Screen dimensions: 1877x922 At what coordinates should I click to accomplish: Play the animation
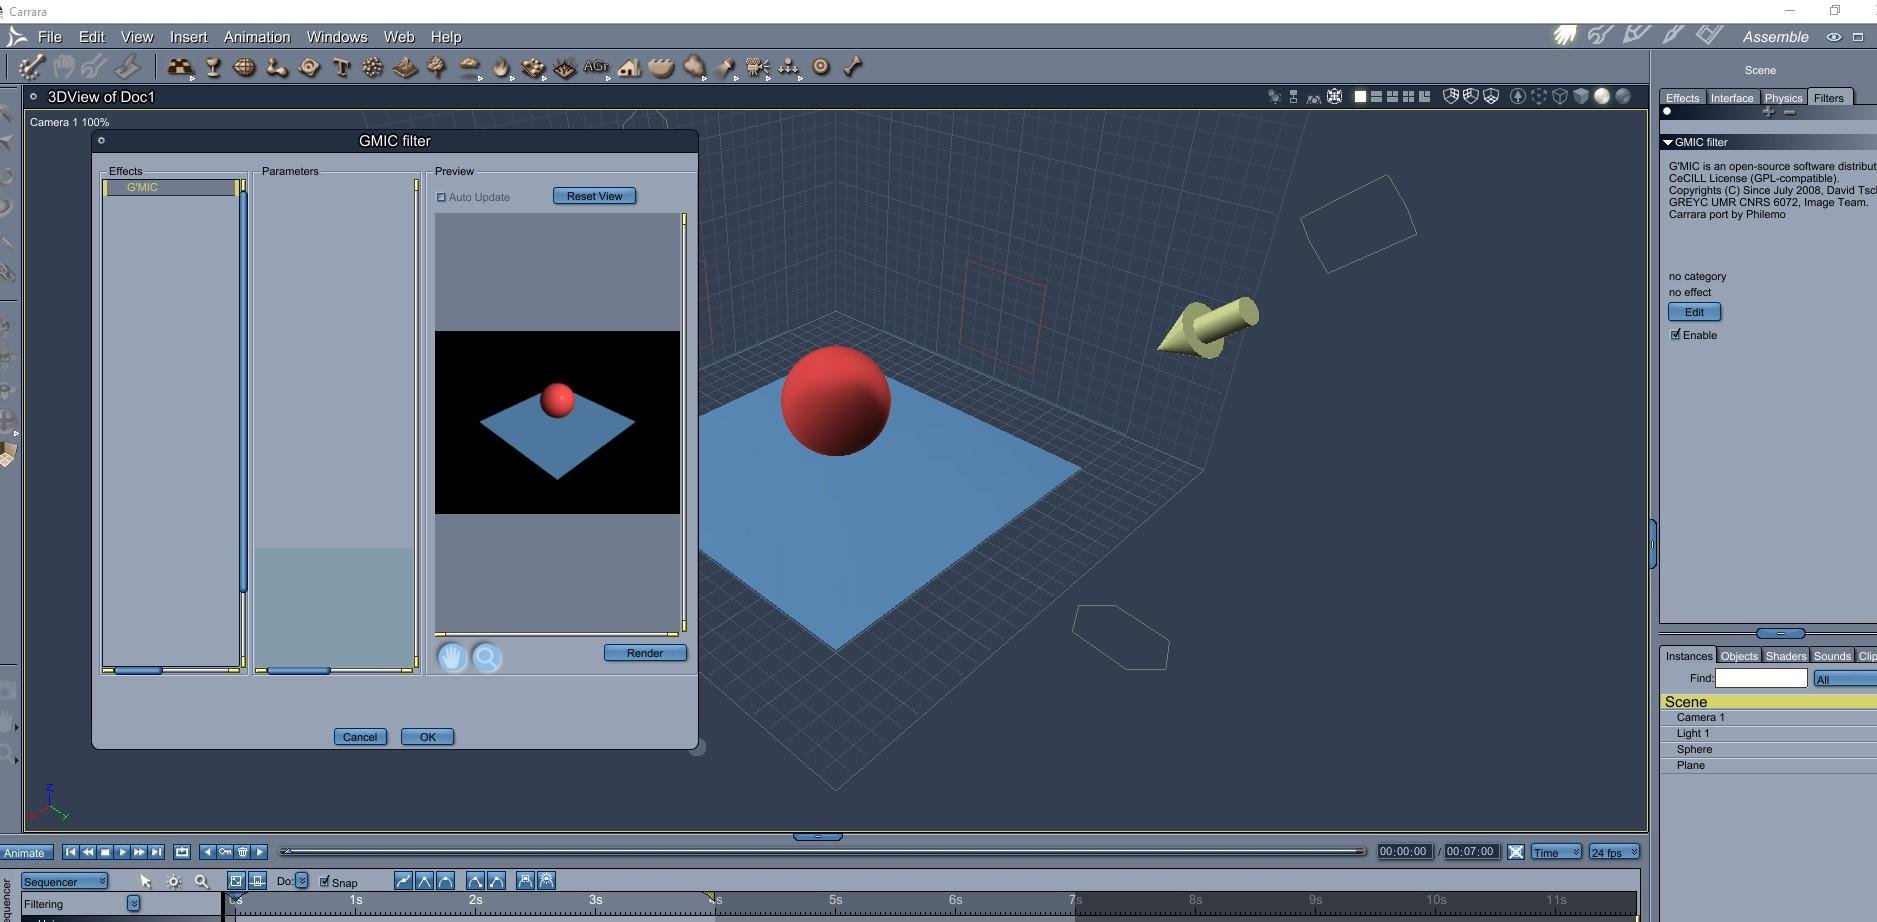[121, 852]
